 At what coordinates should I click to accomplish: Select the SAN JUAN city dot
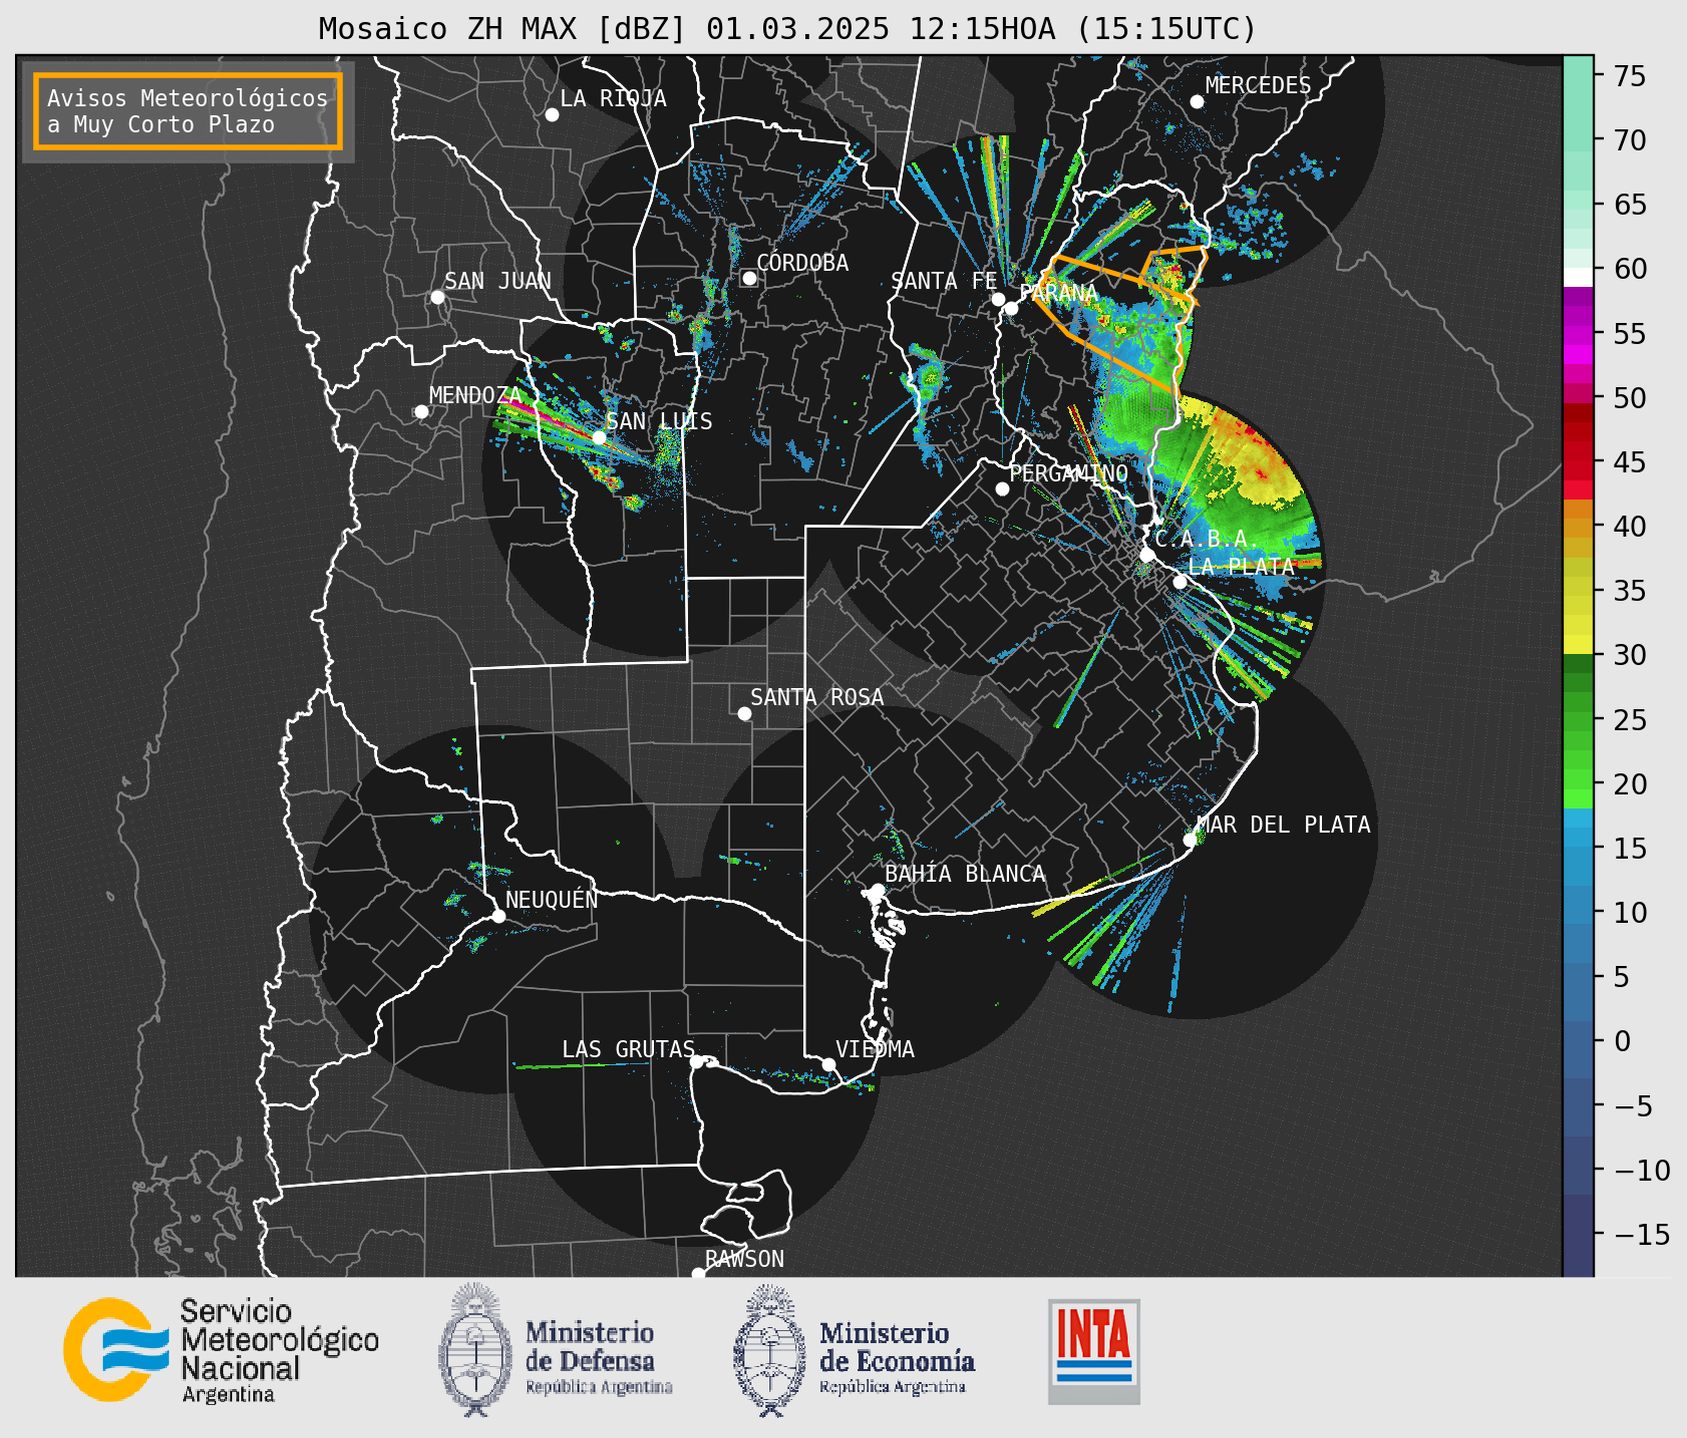point(437,297)
